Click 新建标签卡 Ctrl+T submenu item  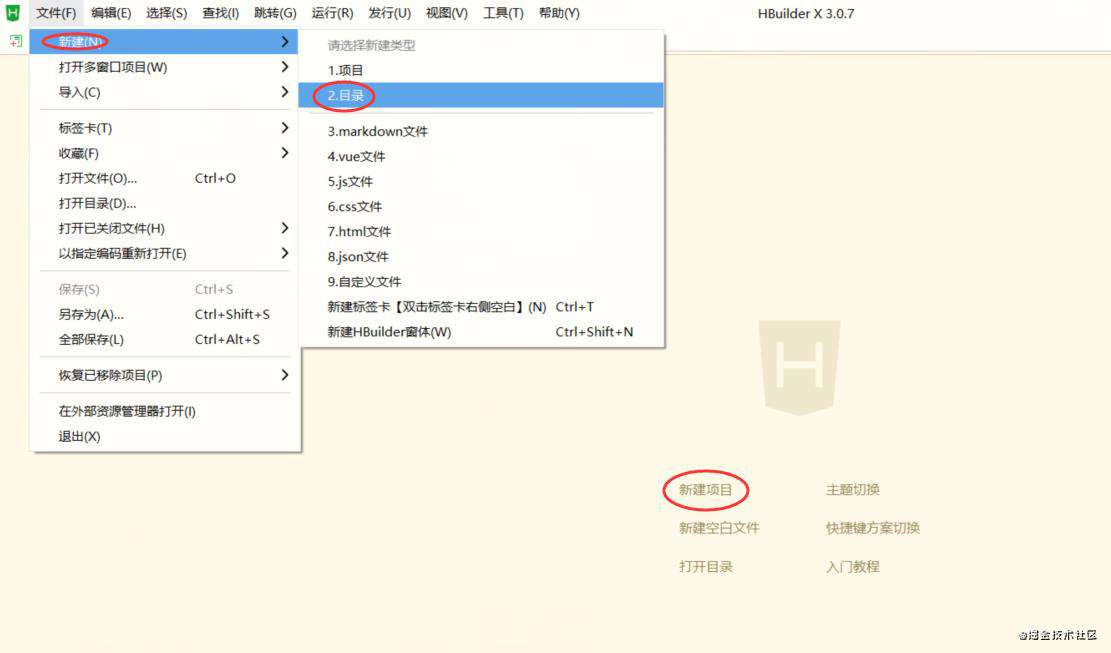[481, 307]
